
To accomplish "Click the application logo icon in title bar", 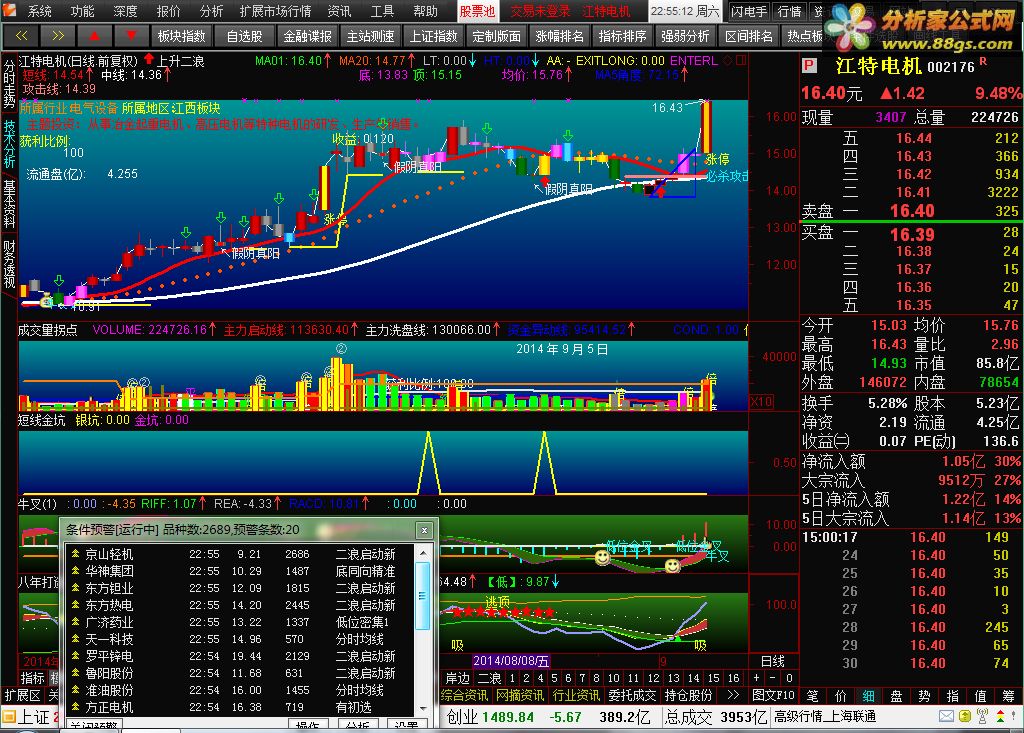I will click(x=9, y=10).
